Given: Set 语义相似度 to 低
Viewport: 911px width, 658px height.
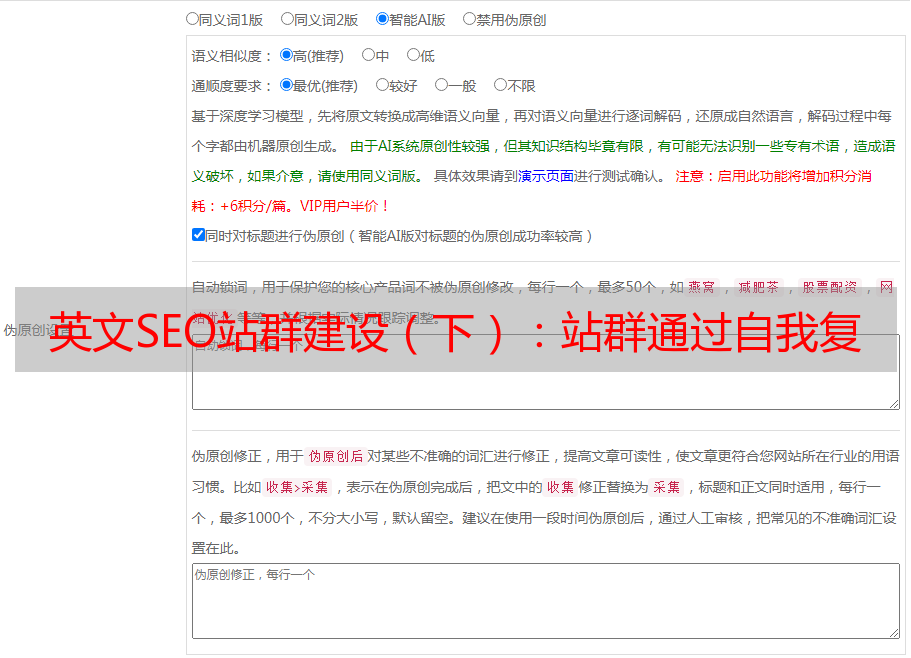Looking at the screenshot, I should 413,55.
